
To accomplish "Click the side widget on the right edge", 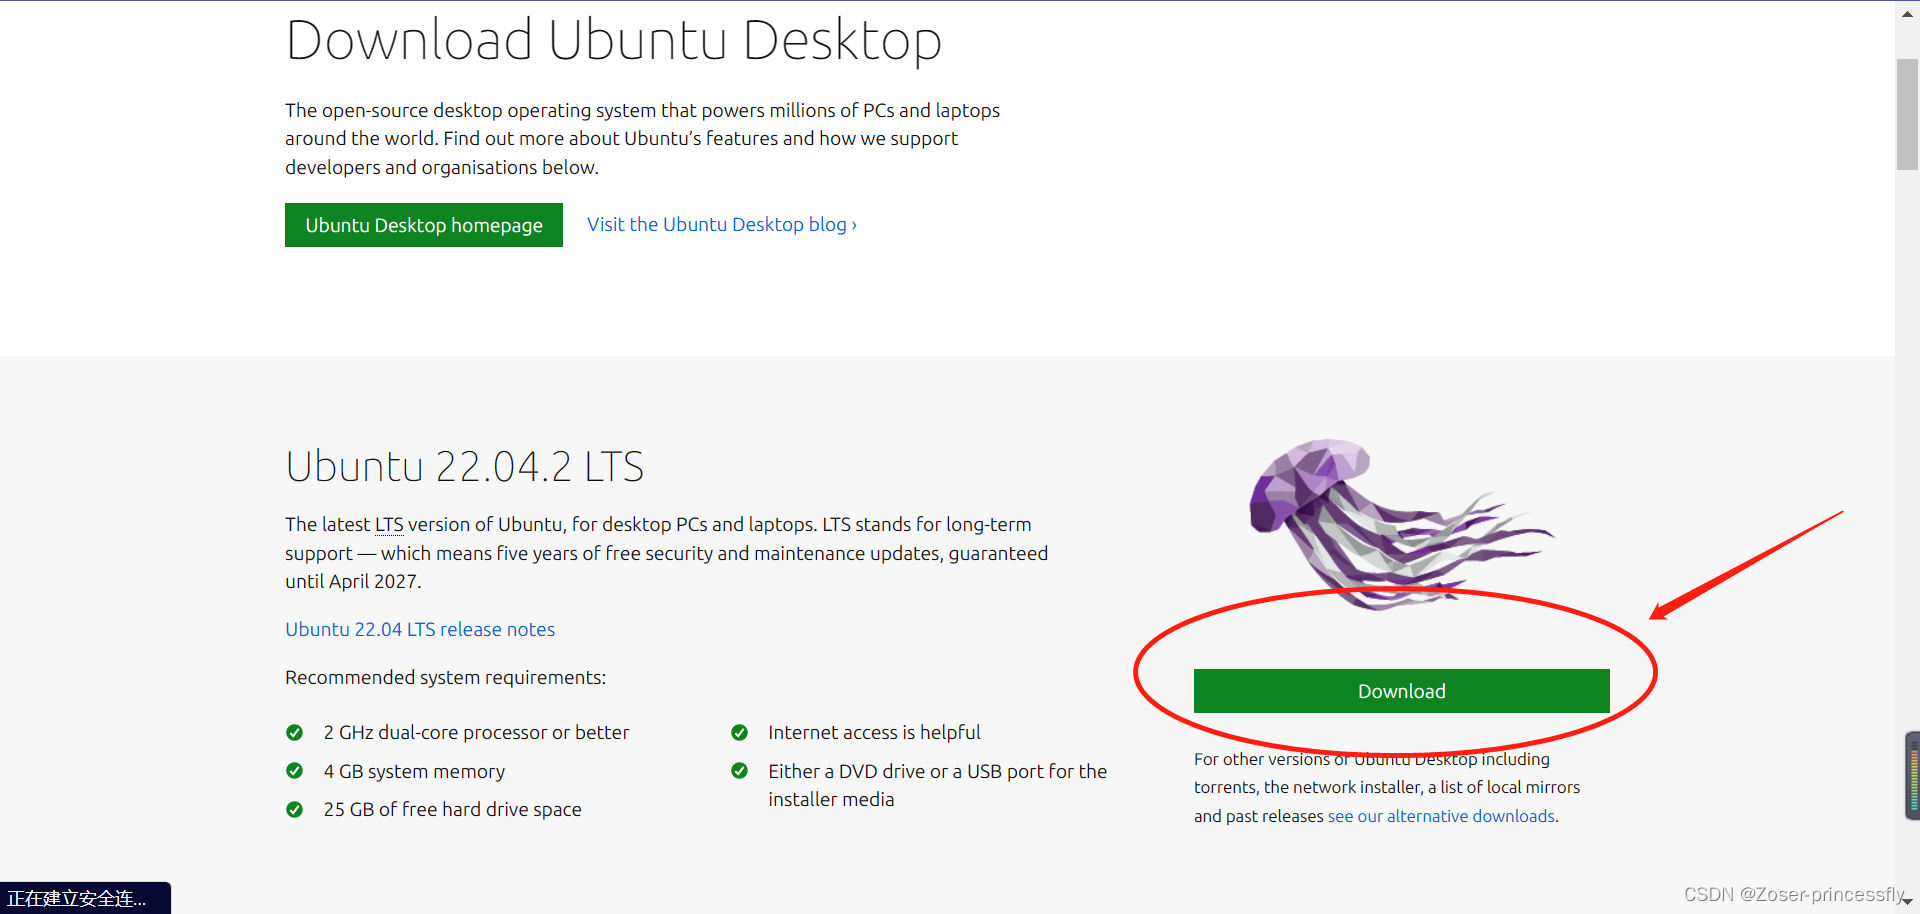I will click(1912, 776).
